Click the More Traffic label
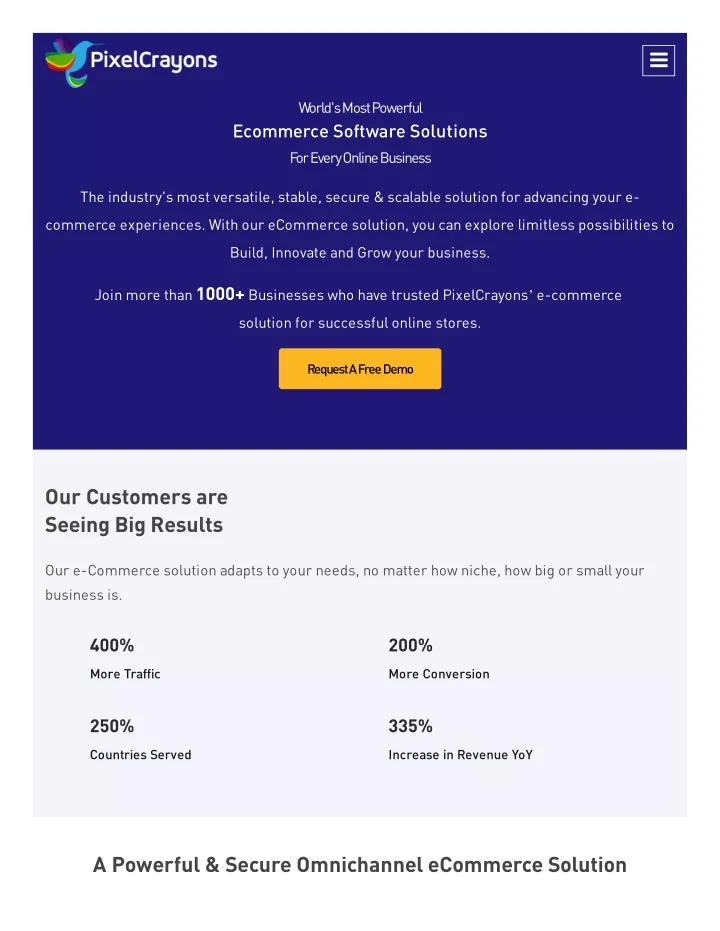 tap(125, 674)
